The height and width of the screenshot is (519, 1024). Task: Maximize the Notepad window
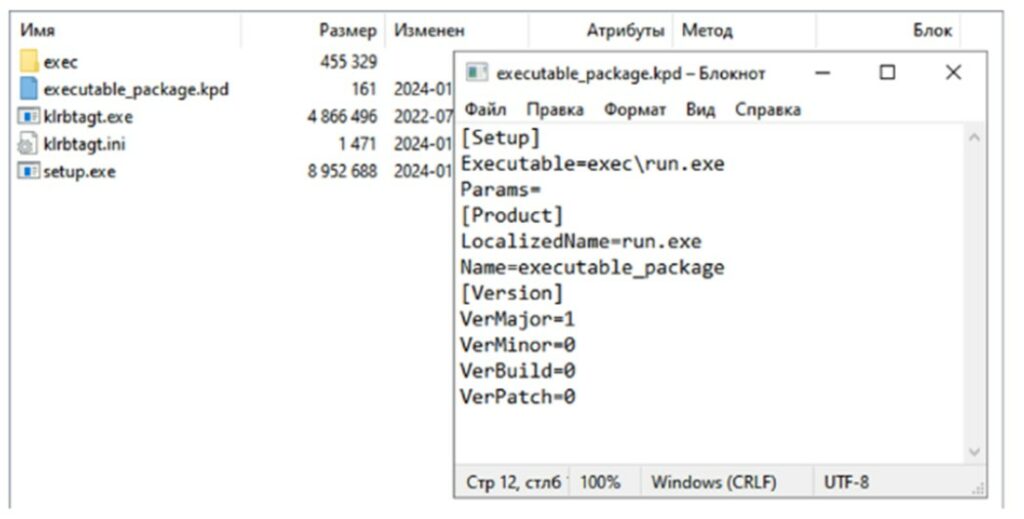pos(887,73)
